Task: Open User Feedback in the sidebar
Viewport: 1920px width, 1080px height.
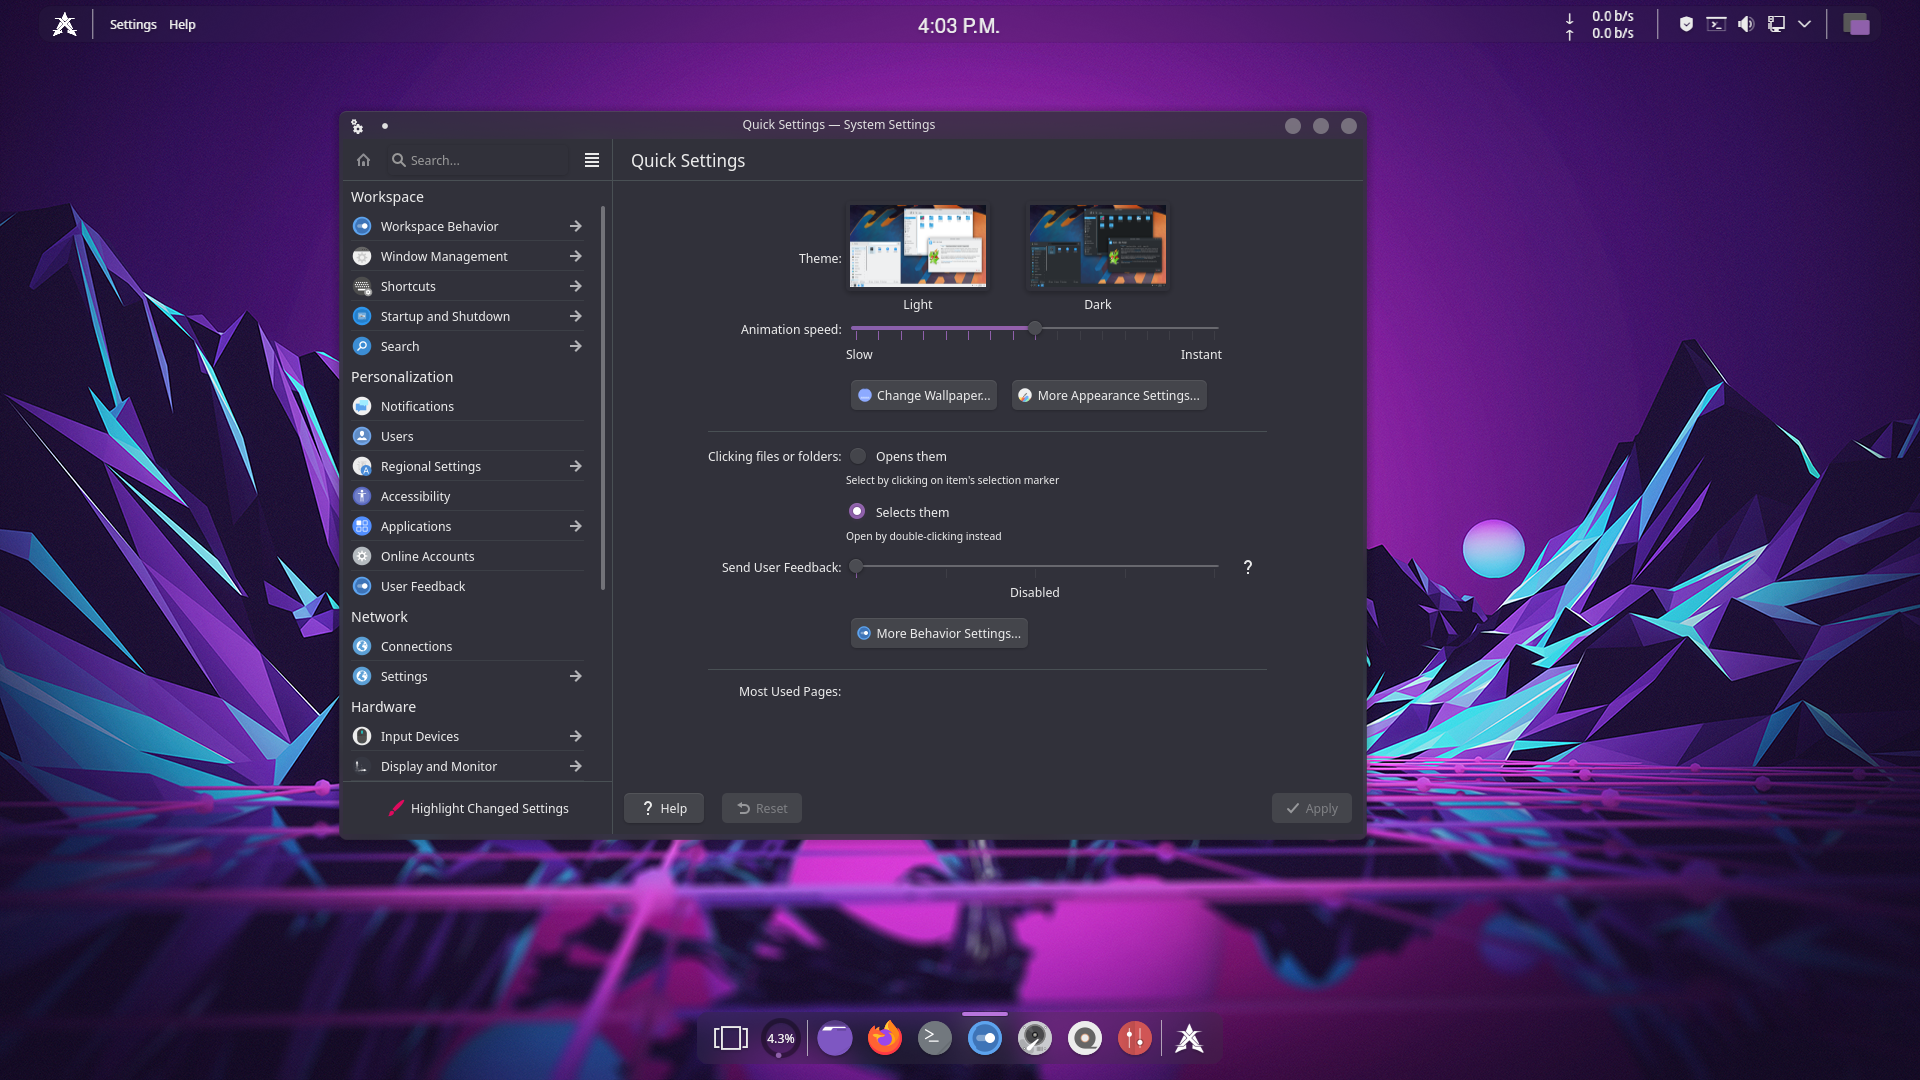Action: (x=467, y=586)
